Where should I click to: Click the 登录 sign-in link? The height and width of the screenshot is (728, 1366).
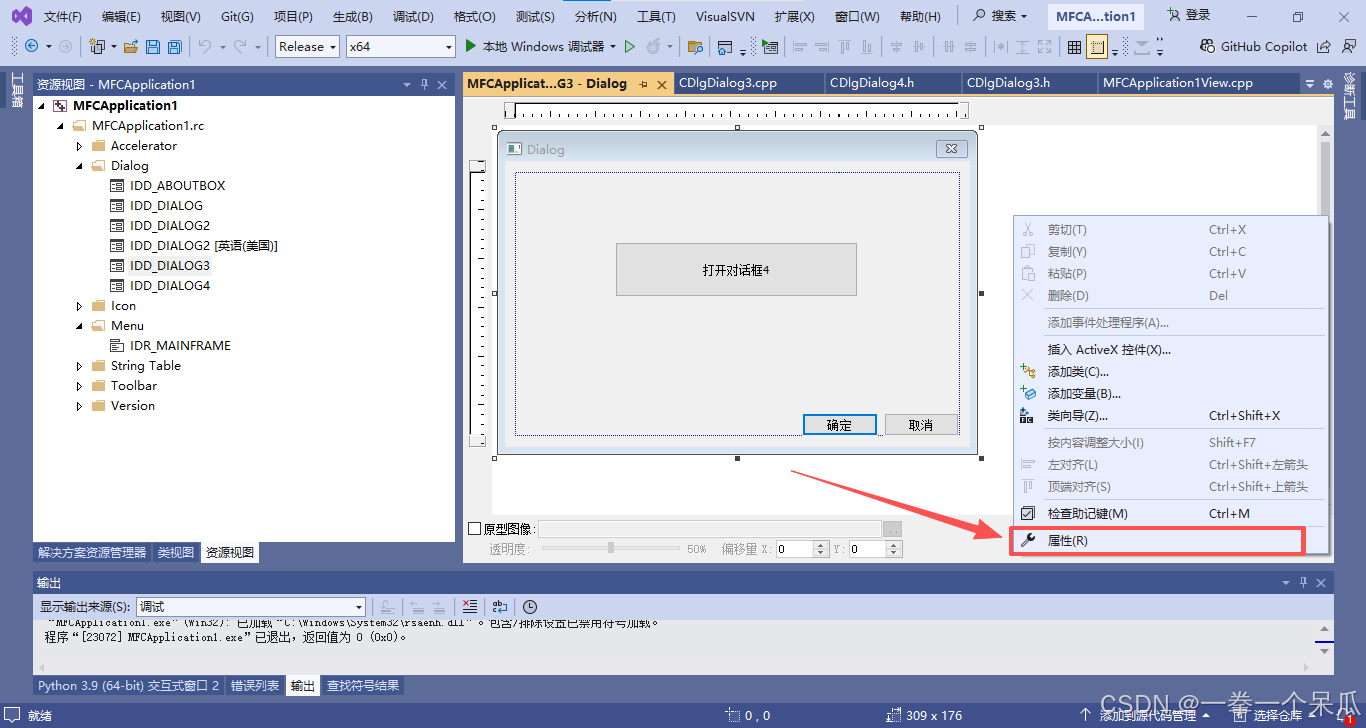tap(1188, 15)
